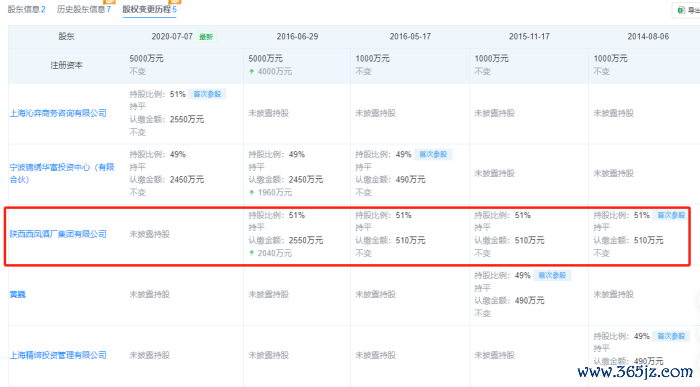Click 5000万元 registered capital under 2016-06-29
Image resolution: width=700 pixels, height=387 pixels.
(x=266, y=58)
